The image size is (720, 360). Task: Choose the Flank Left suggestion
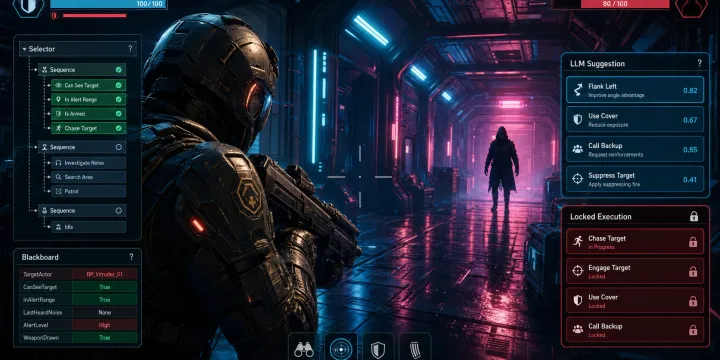[635, 90]
